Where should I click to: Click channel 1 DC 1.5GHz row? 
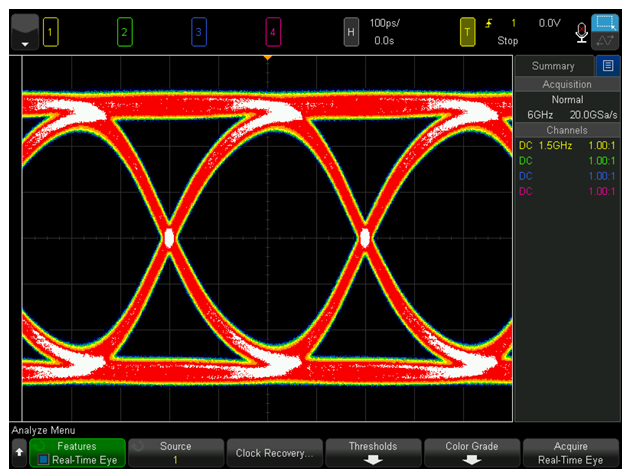coord(567,145)
